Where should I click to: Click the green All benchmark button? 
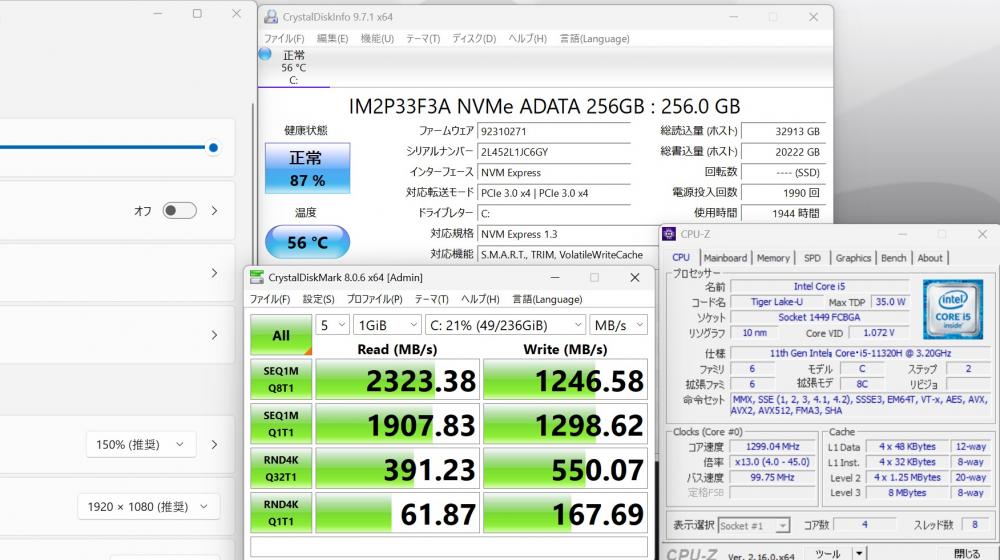281,335
